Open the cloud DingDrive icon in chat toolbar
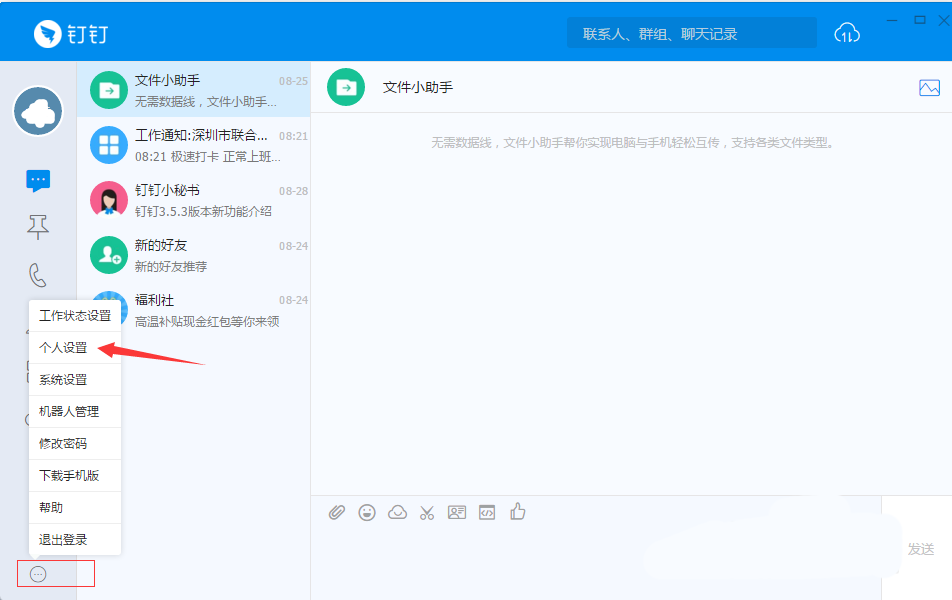The width and height of the screenshot is (952, 600). [x=397, y=512]
